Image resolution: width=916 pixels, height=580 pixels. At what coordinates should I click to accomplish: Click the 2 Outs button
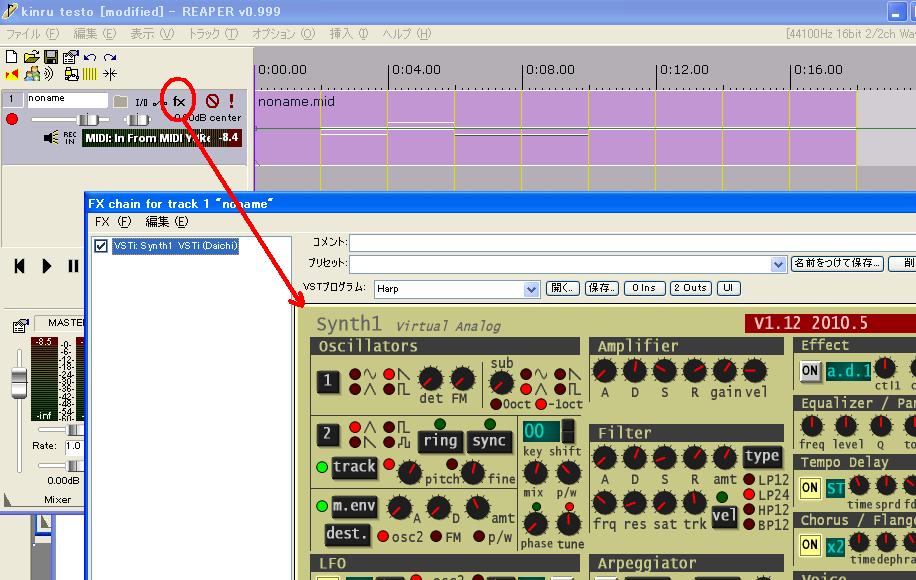coord(691,288)
